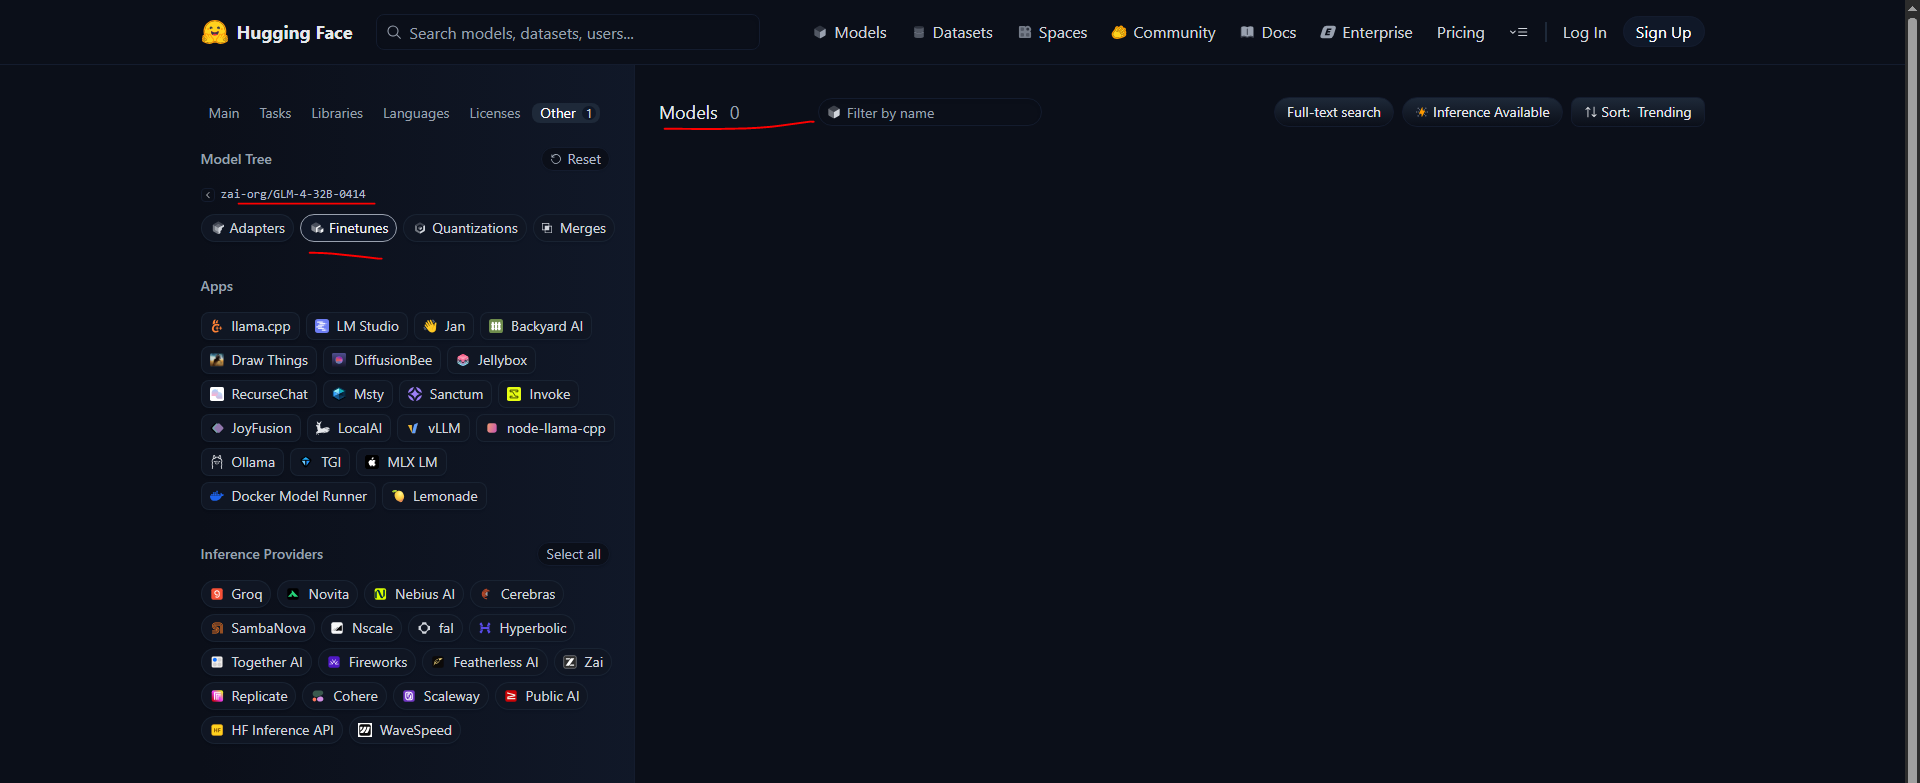Switch to the Tasks filter tab

275,113
